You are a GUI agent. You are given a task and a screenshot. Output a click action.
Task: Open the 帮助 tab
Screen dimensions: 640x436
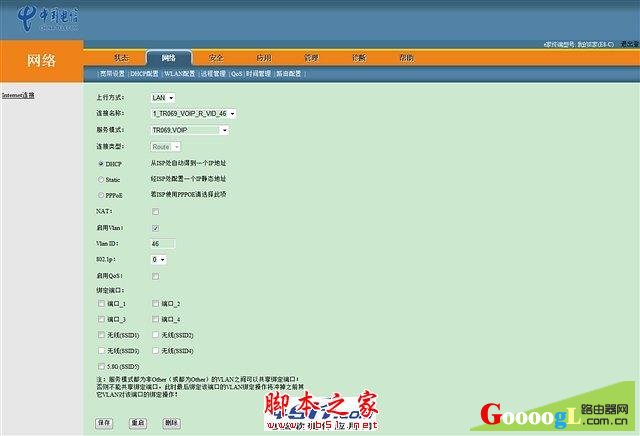coord(406,58)
